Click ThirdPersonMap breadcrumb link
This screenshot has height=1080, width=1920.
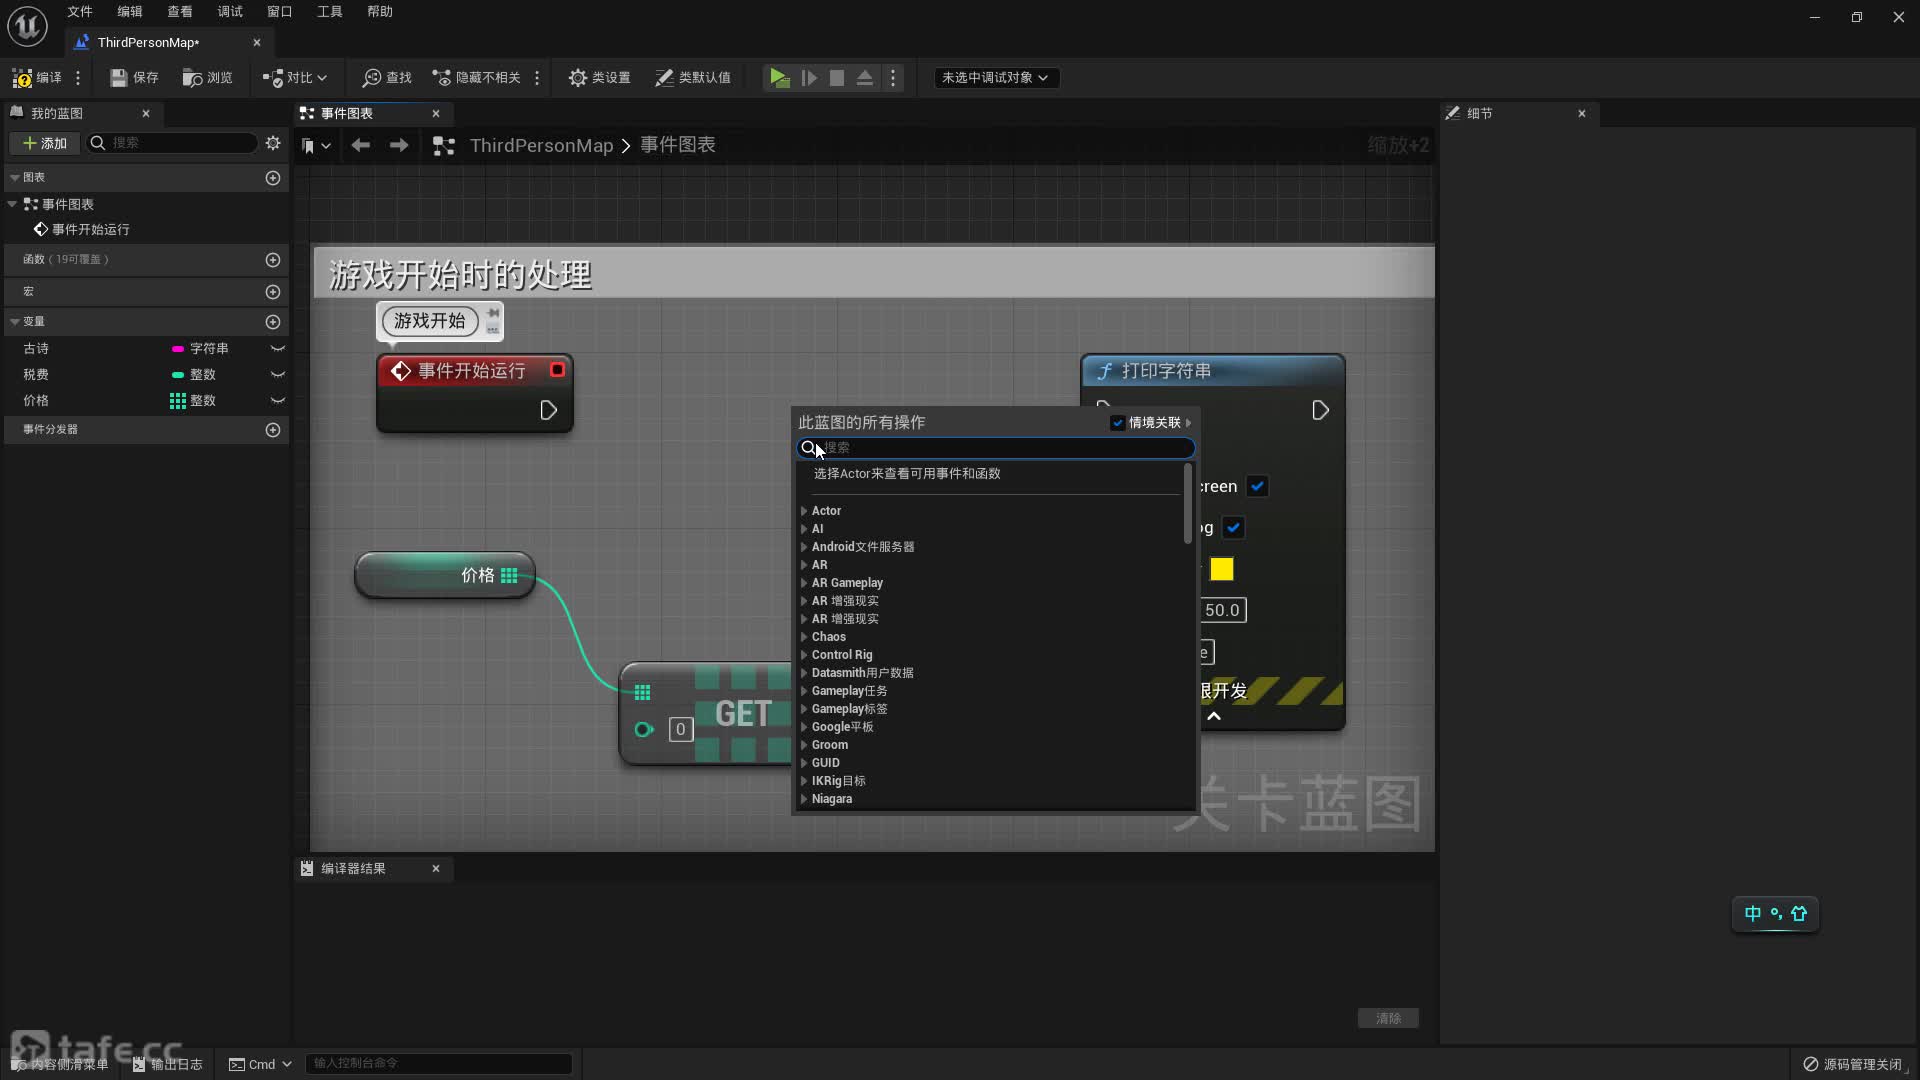point(541,145)
